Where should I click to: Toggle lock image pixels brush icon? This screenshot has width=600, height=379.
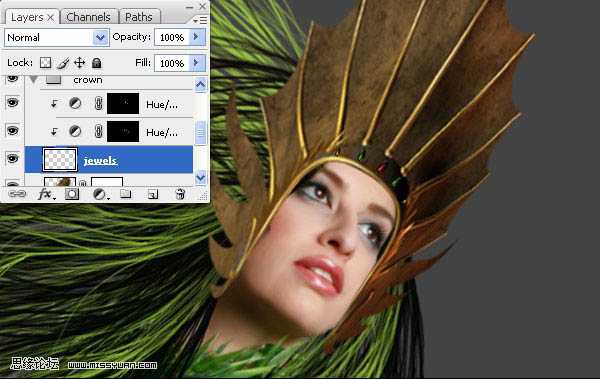point(63,63)
